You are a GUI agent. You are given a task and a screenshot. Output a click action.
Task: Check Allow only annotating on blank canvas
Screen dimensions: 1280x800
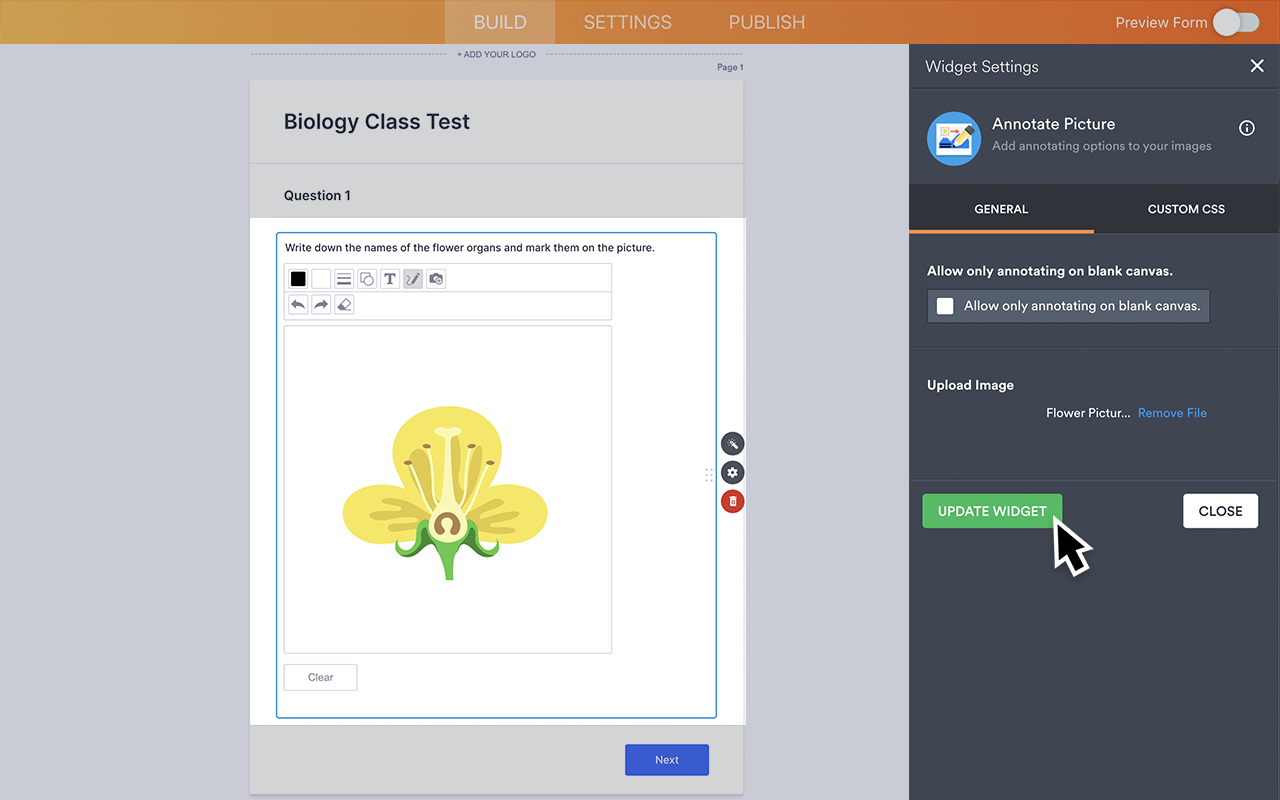[x=945, y=306]
